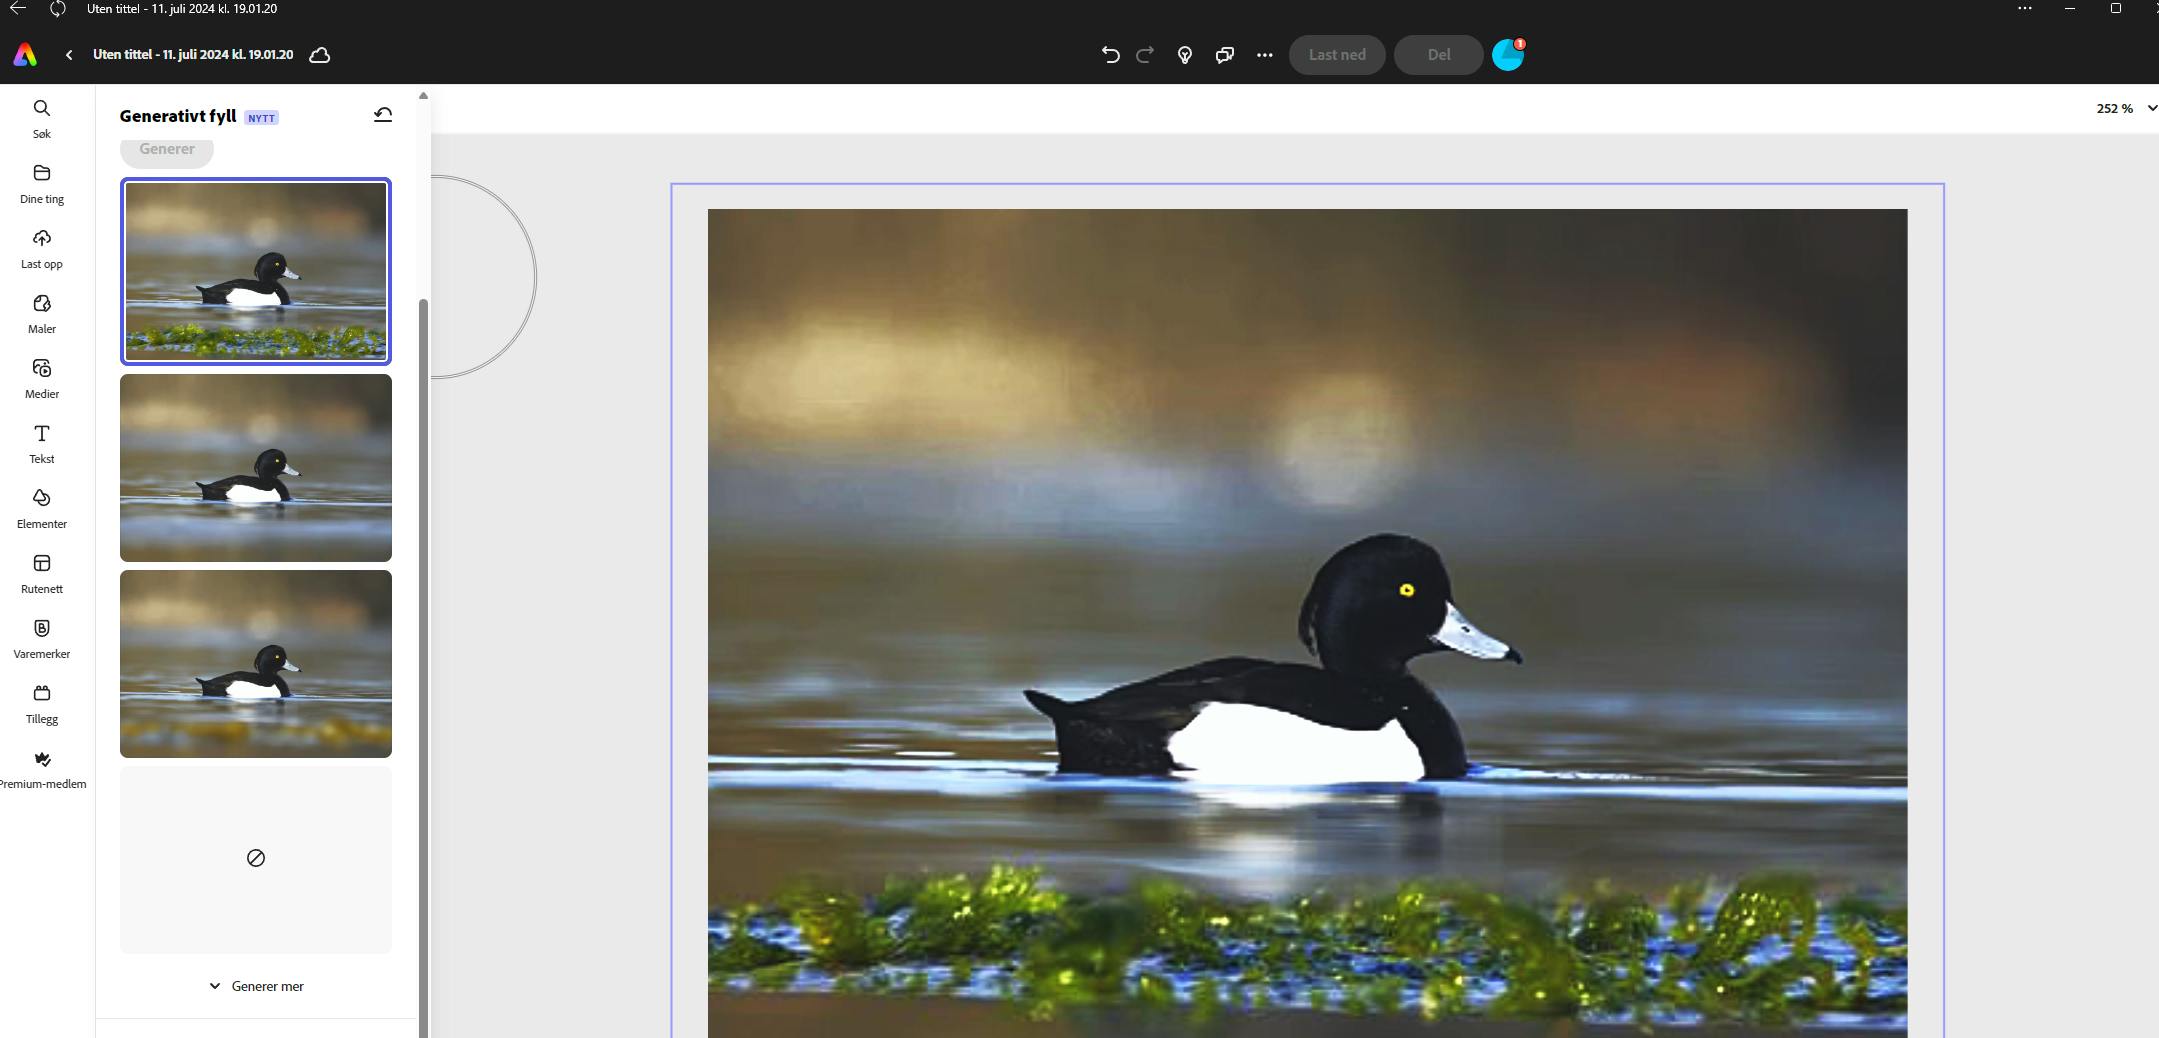This screenshot has width=2159, height=1038.
Task: Open the Varemerker brands panel
Action: tap(42, 639)
